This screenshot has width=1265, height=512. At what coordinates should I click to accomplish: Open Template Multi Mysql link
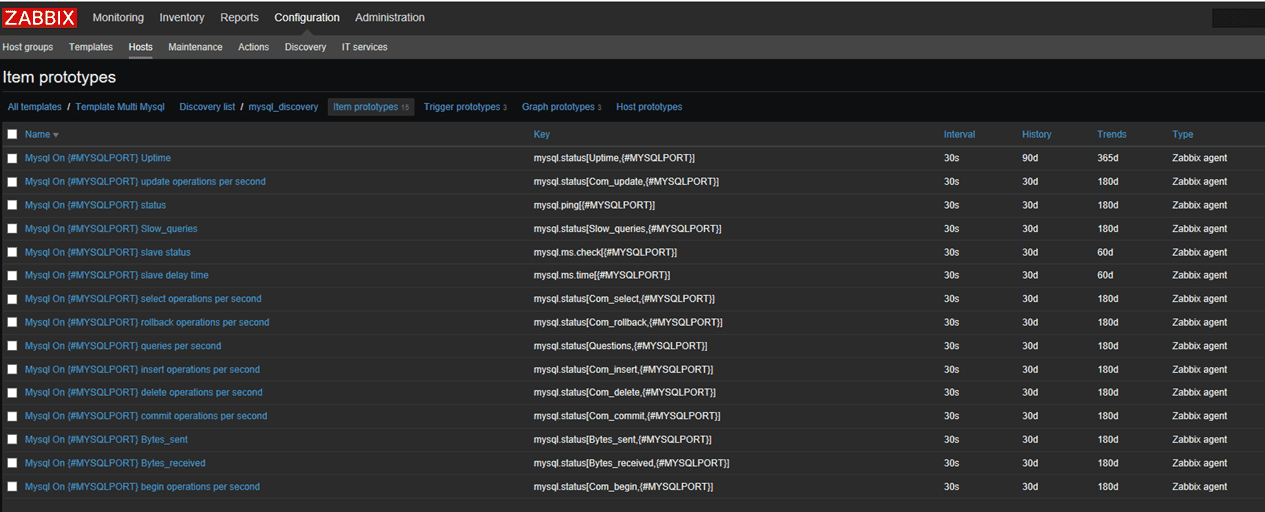[x=120, y=107]
